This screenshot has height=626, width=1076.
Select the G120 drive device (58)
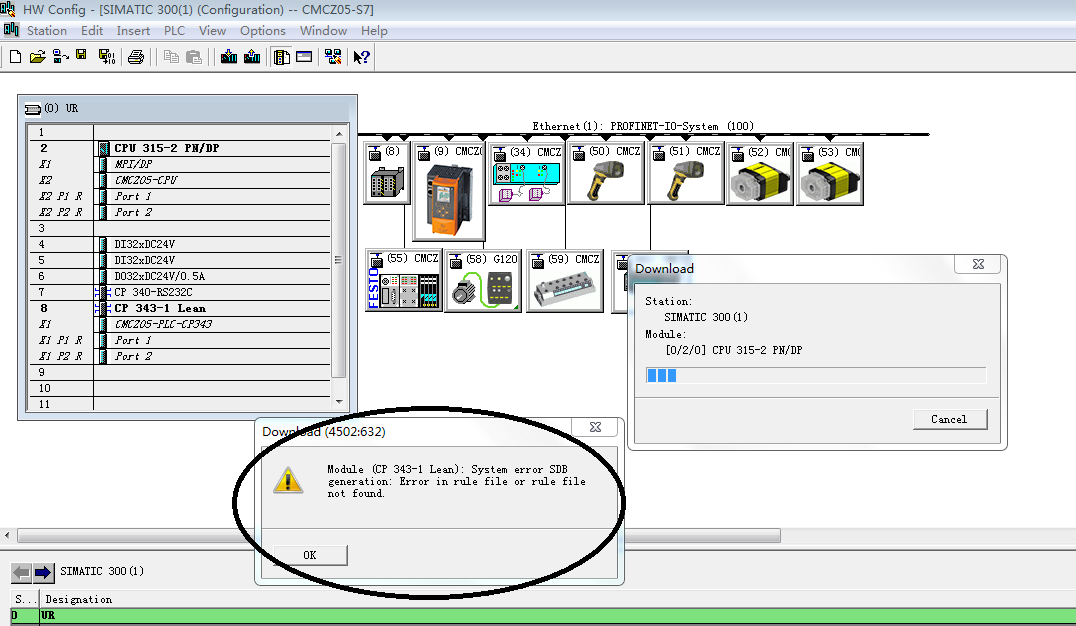pyautogui.click(x=483, y=281)
